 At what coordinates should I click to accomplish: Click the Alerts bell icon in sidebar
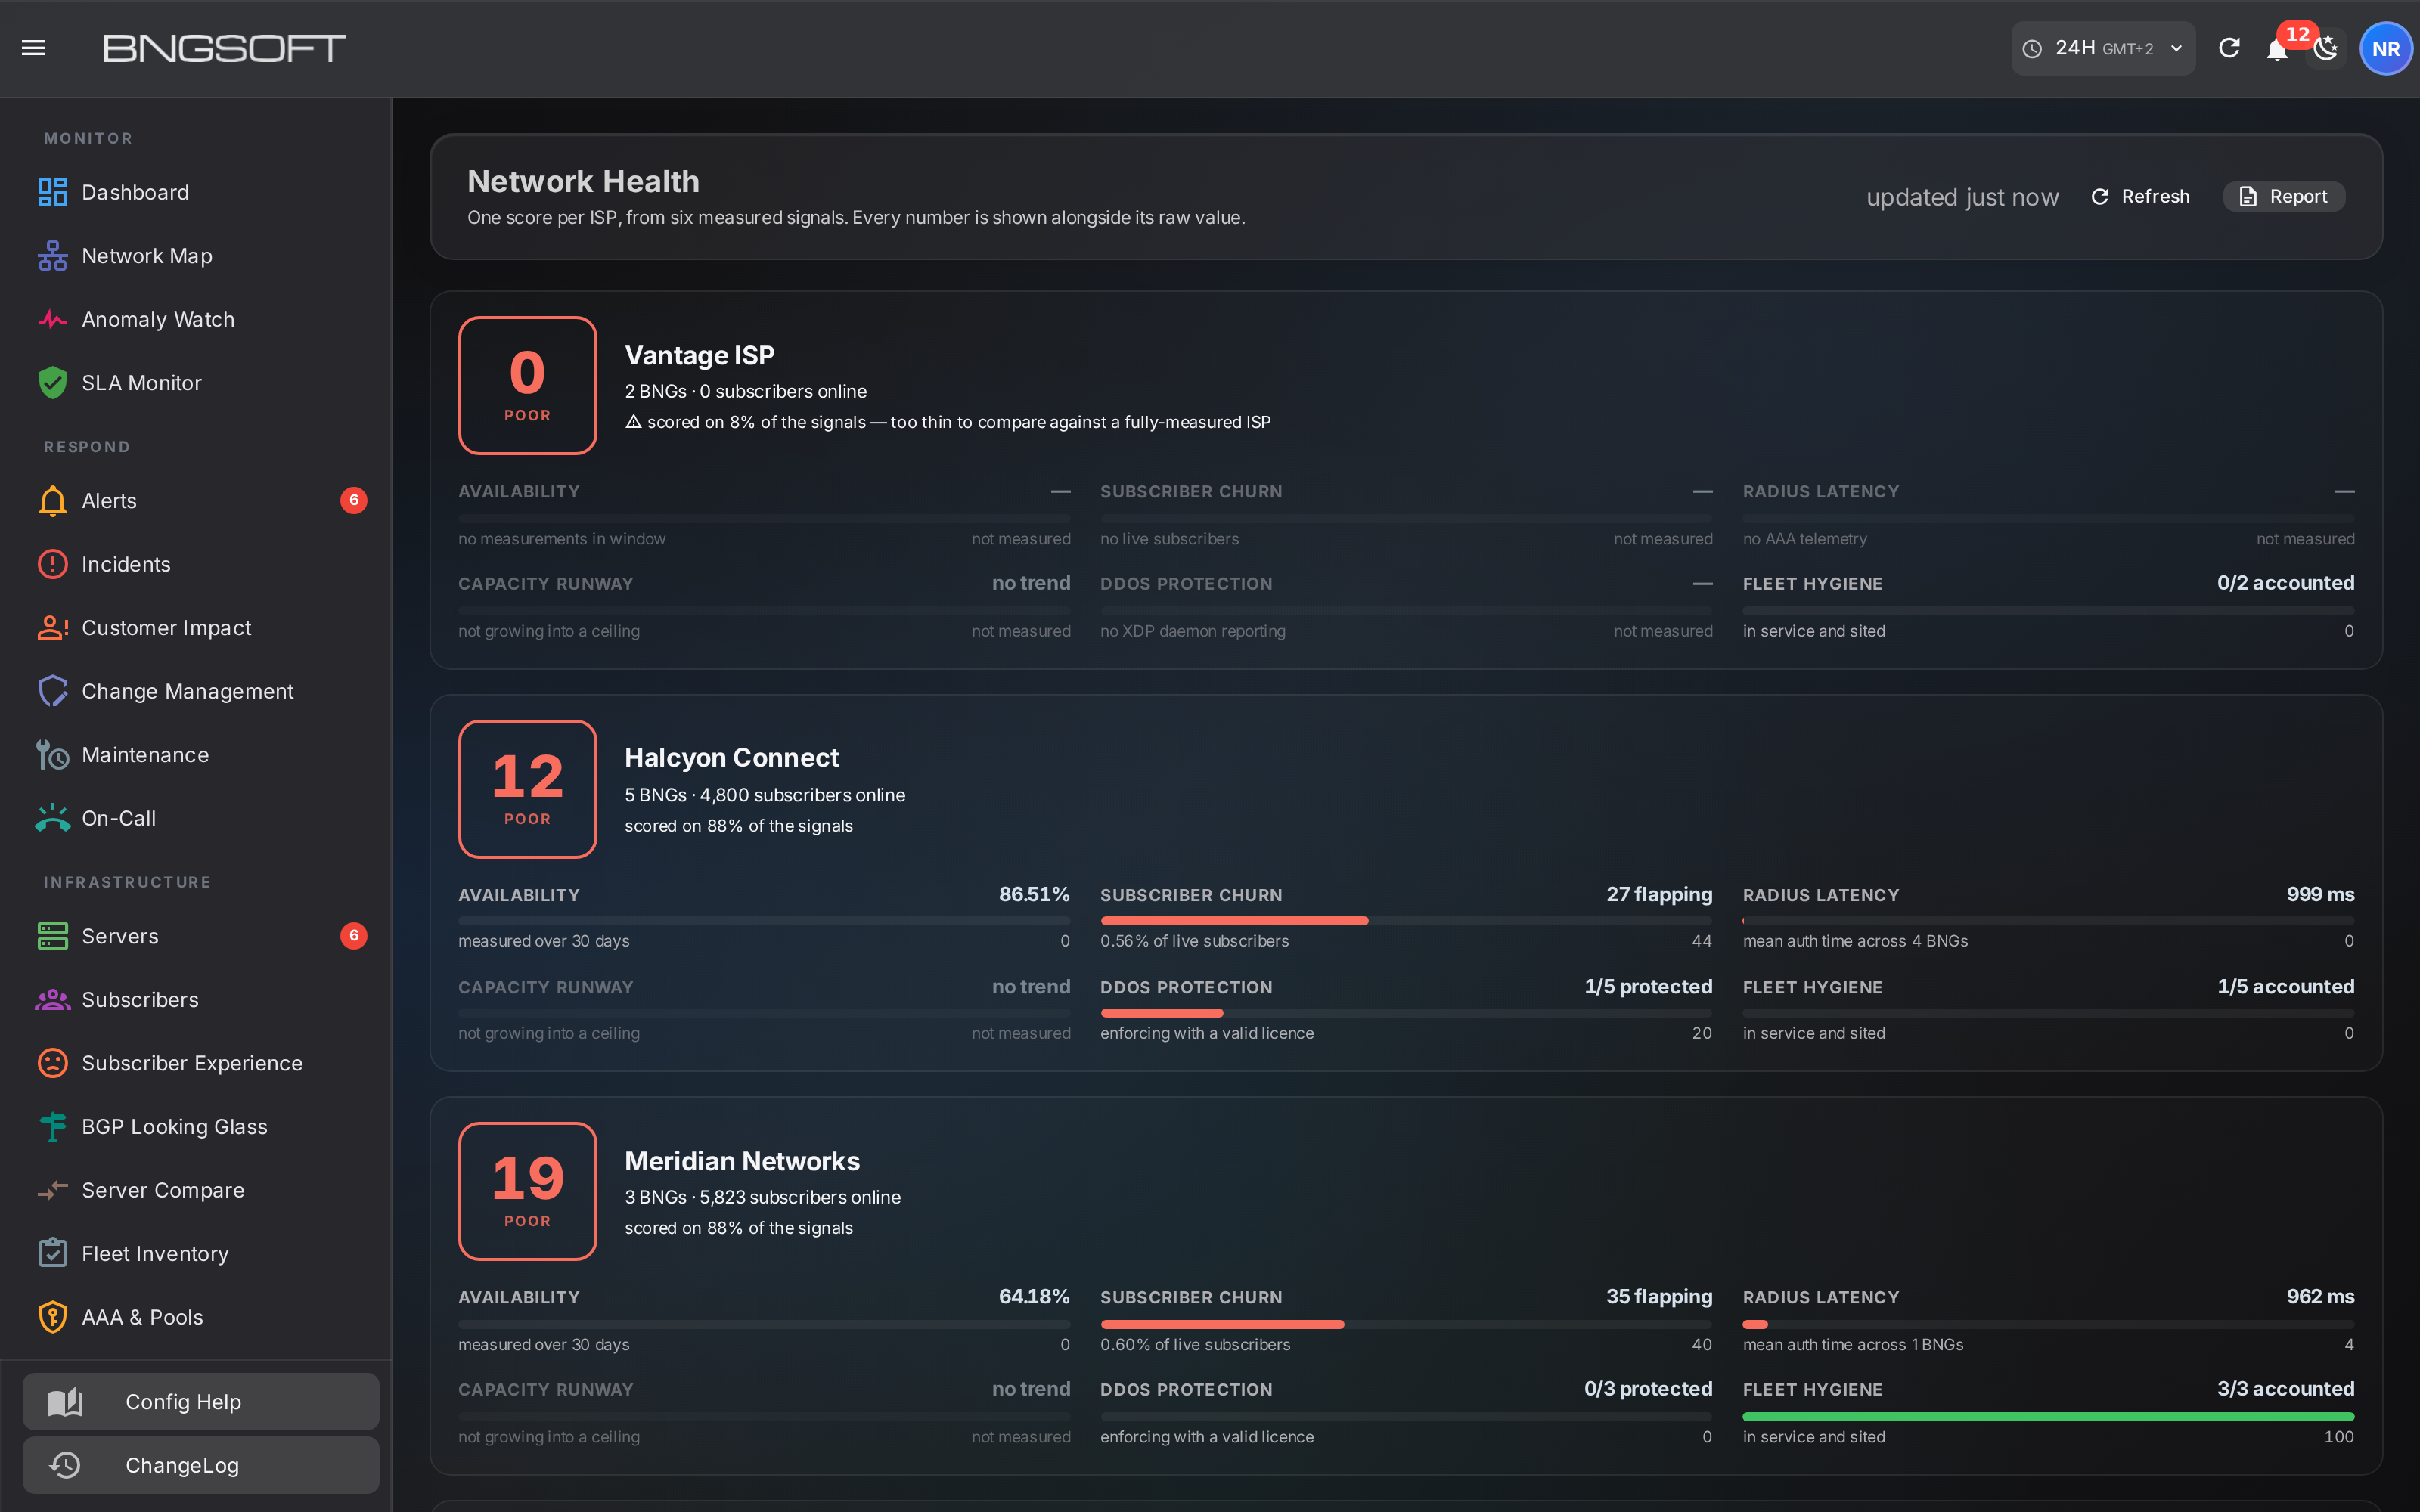tap(52, 501)
